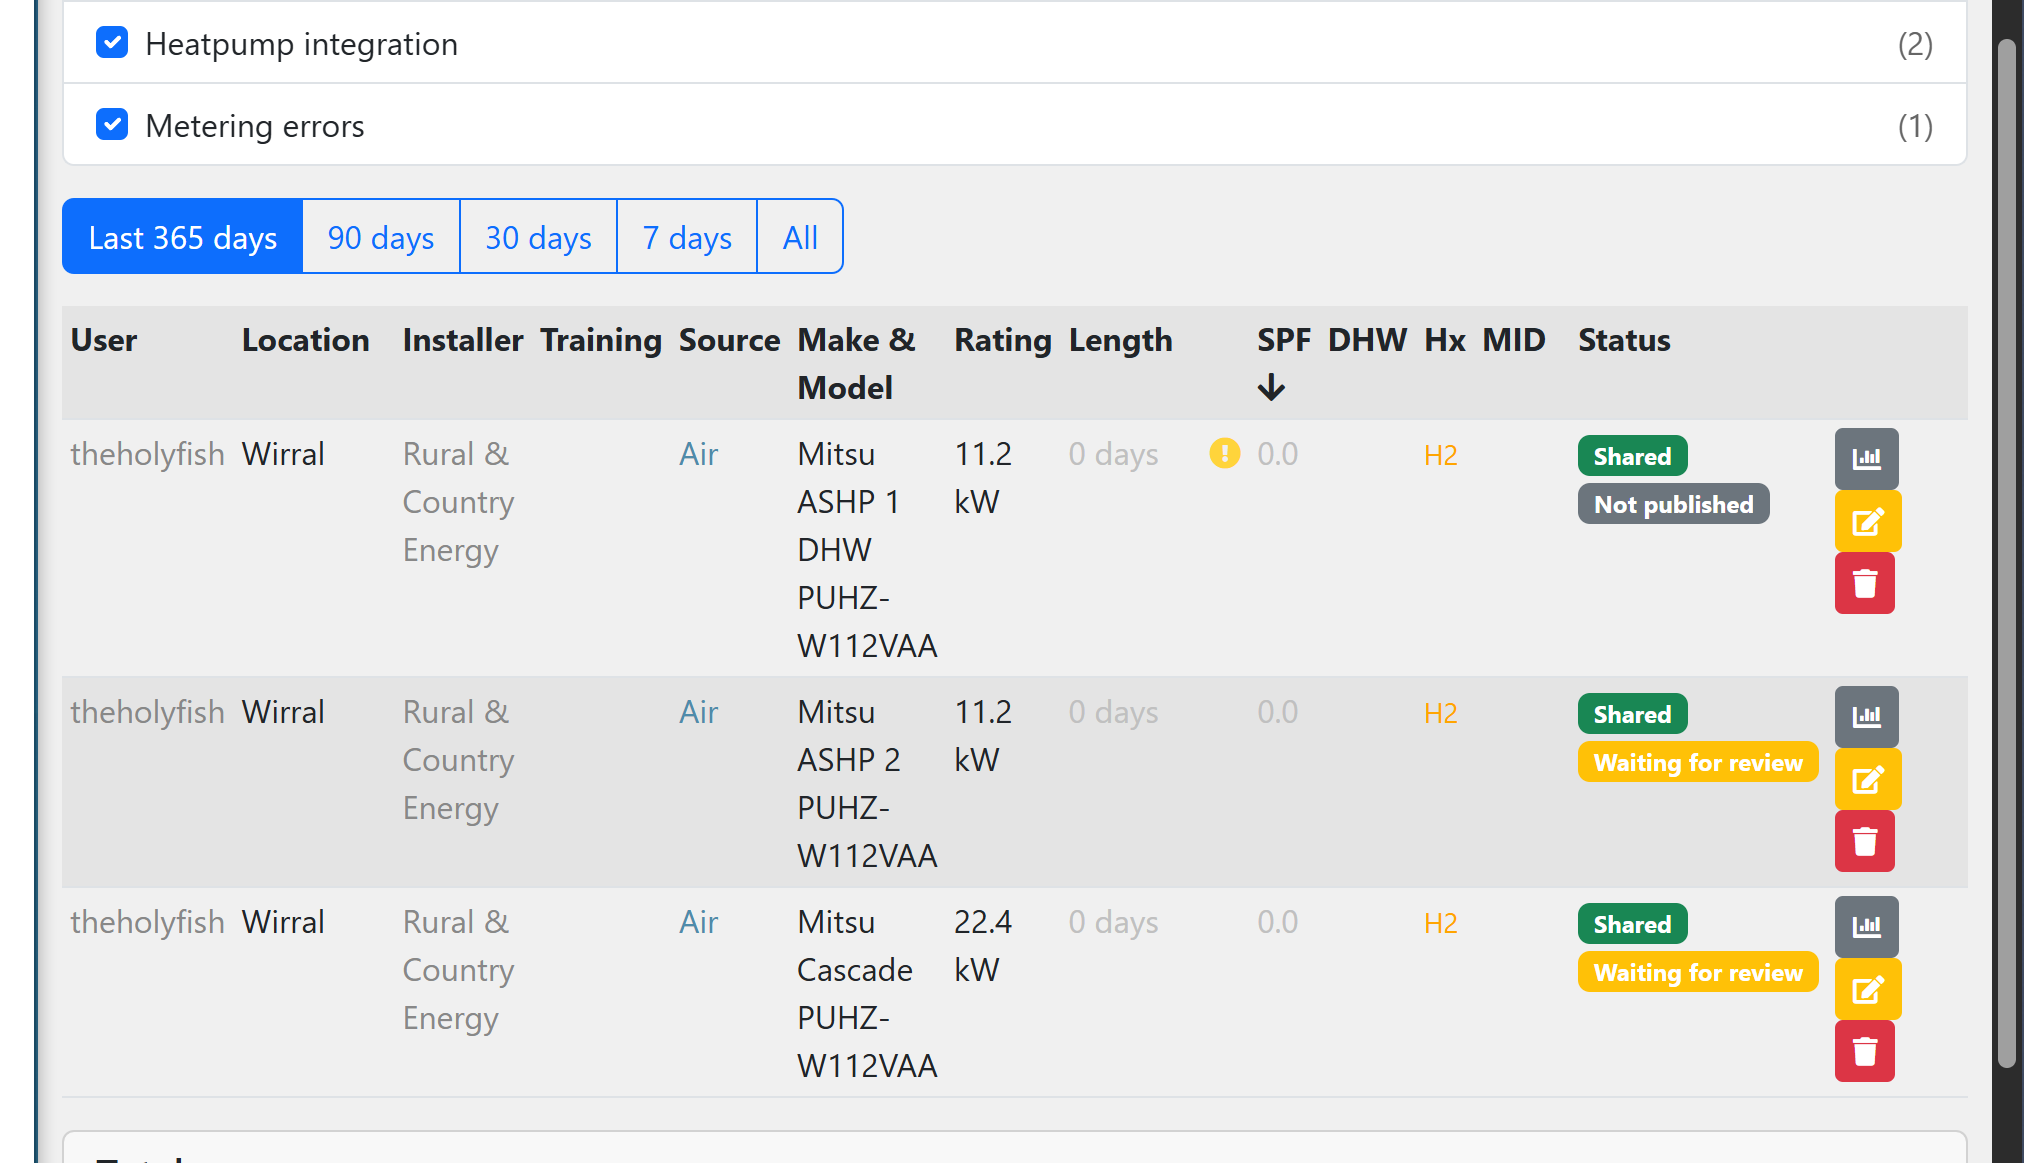Select the All time period tab
The image size is (2024, 1163).
[x=799, y=237]
